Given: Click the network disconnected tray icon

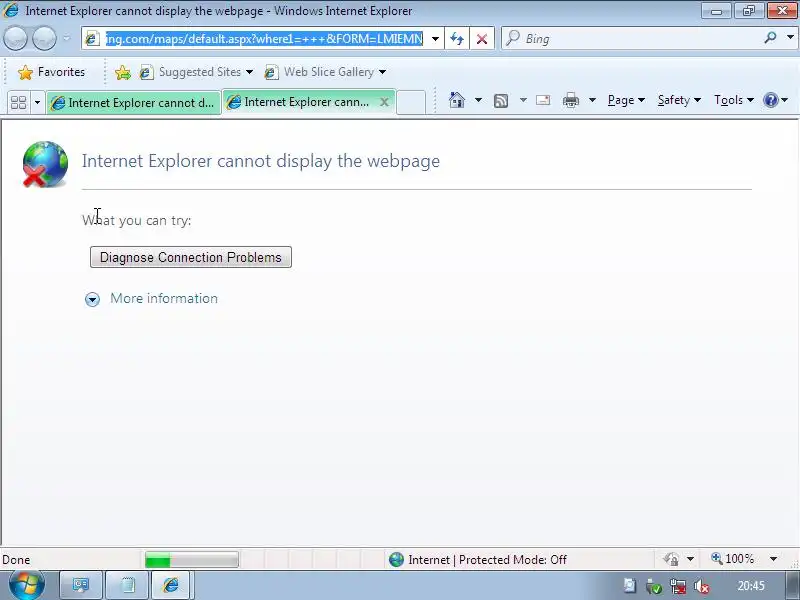Looking at the screenshot, I should click(x=678, y=586).
